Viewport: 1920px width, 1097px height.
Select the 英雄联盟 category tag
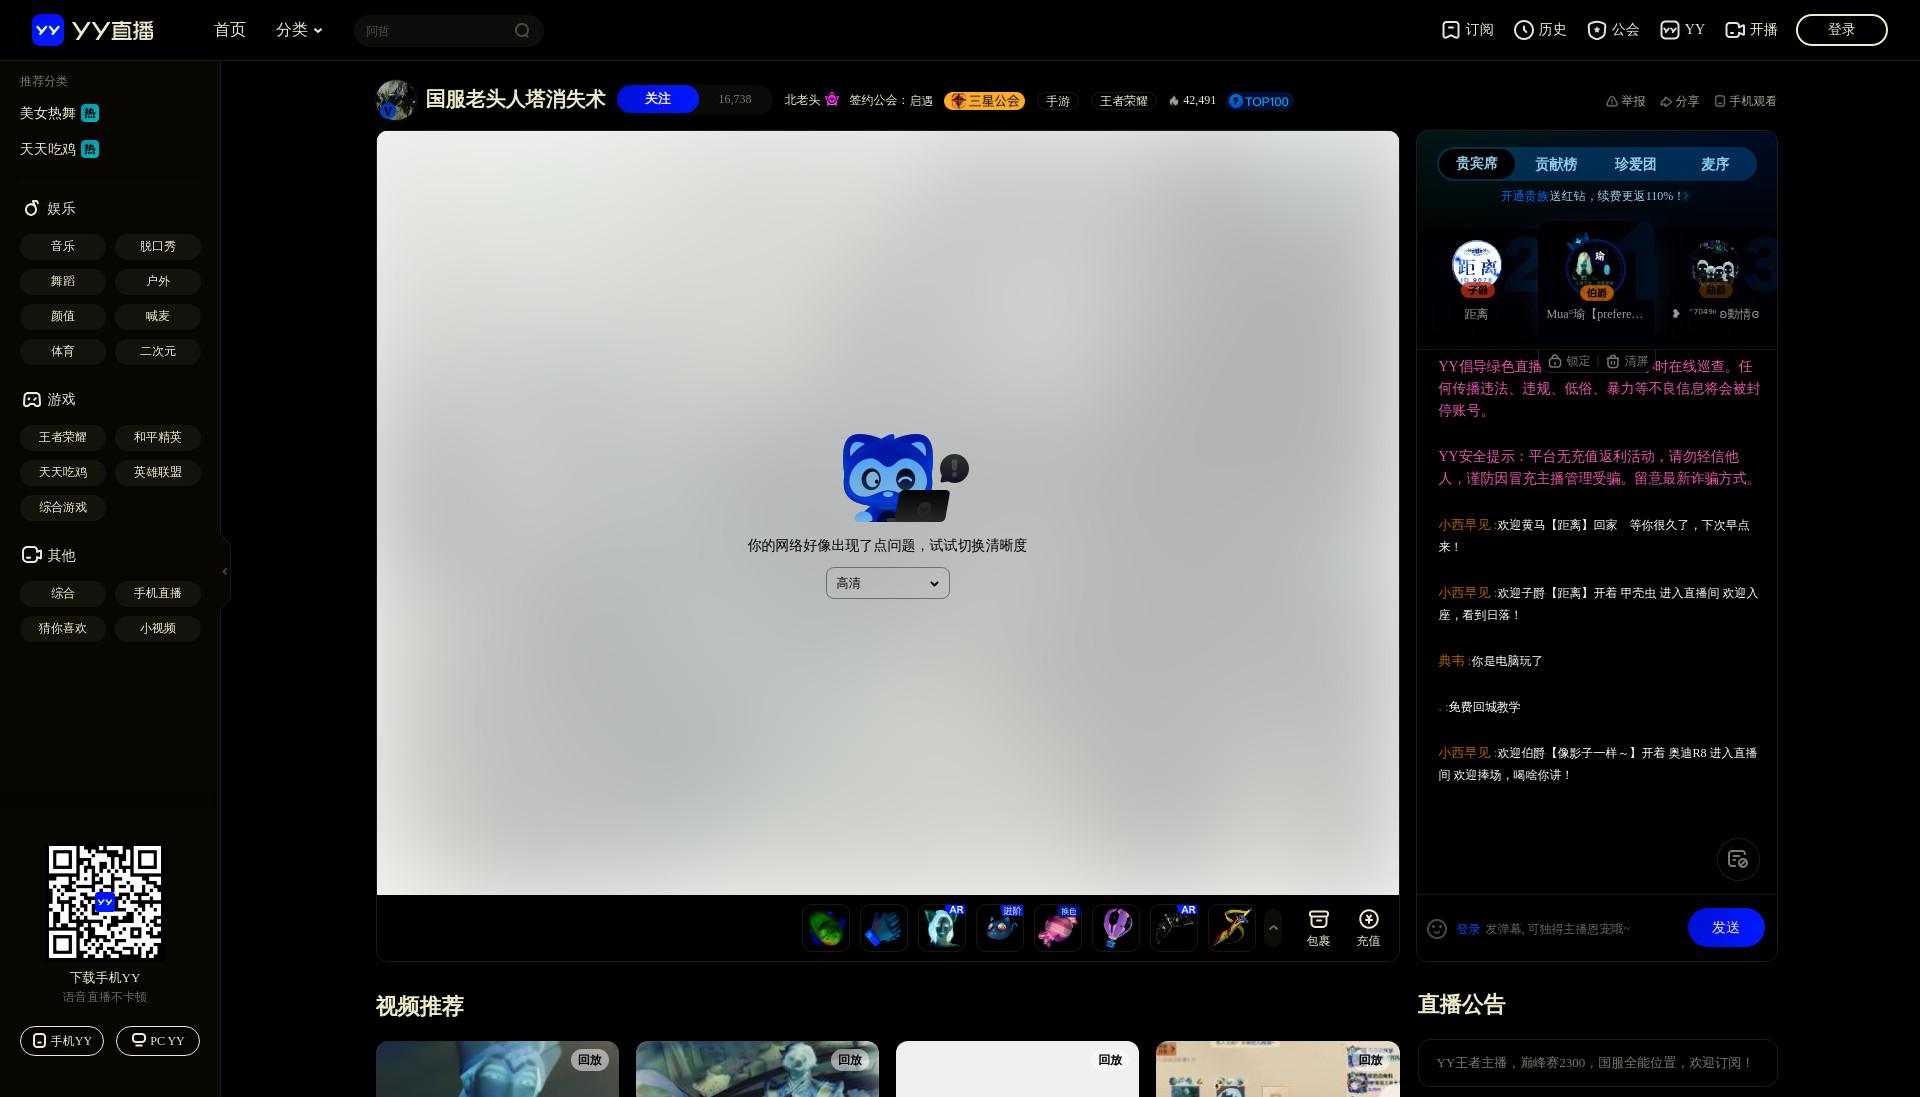(x=158, y=472)
